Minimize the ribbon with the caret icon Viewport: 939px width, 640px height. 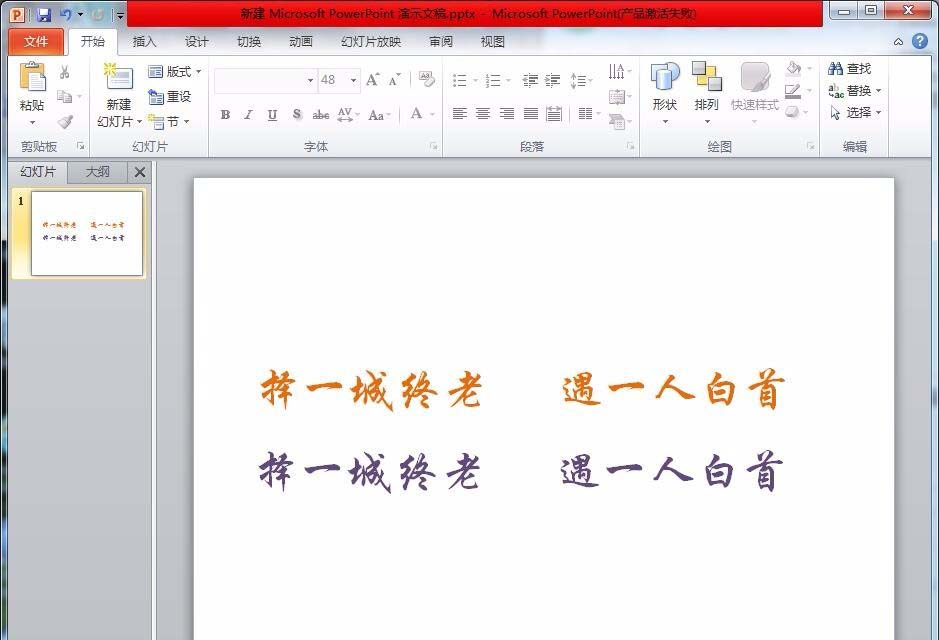pos(898,42)
